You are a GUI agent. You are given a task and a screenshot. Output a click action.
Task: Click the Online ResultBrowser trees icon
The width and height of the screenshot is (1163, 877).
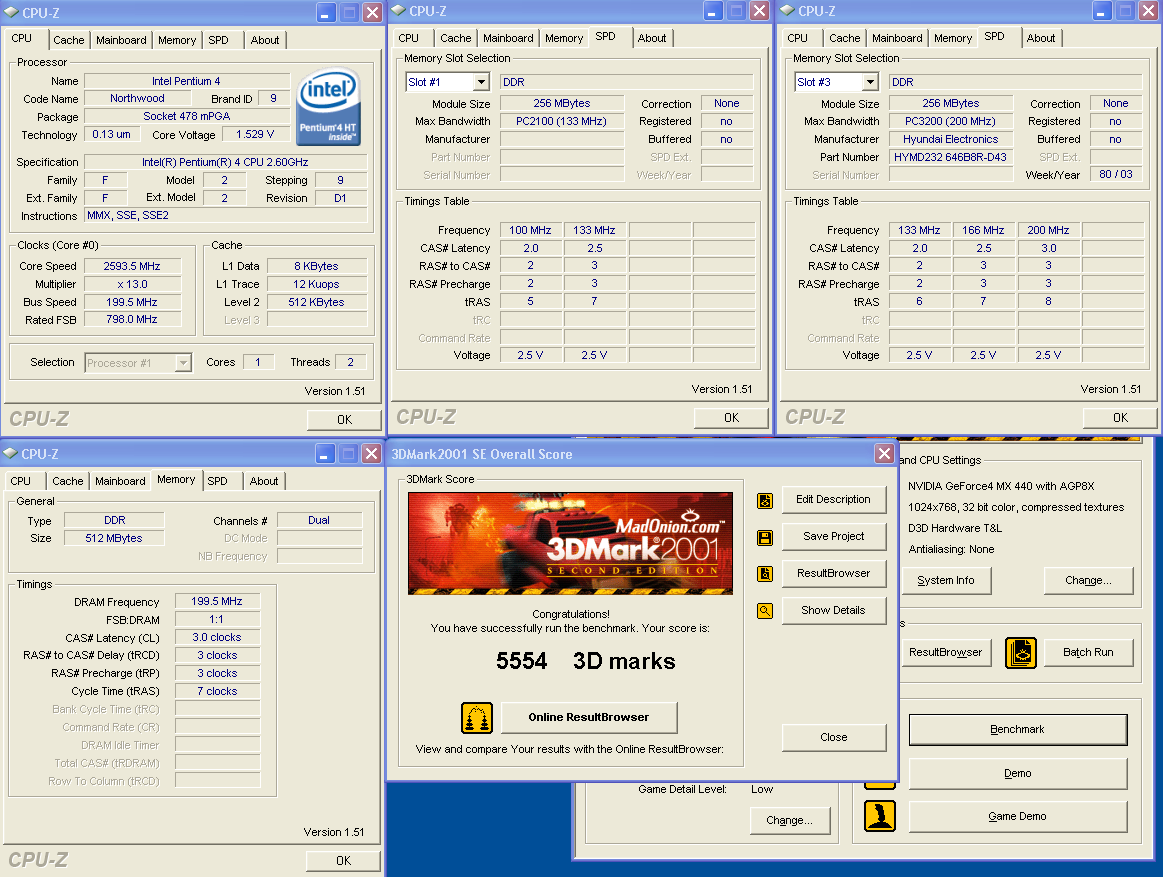477,718
